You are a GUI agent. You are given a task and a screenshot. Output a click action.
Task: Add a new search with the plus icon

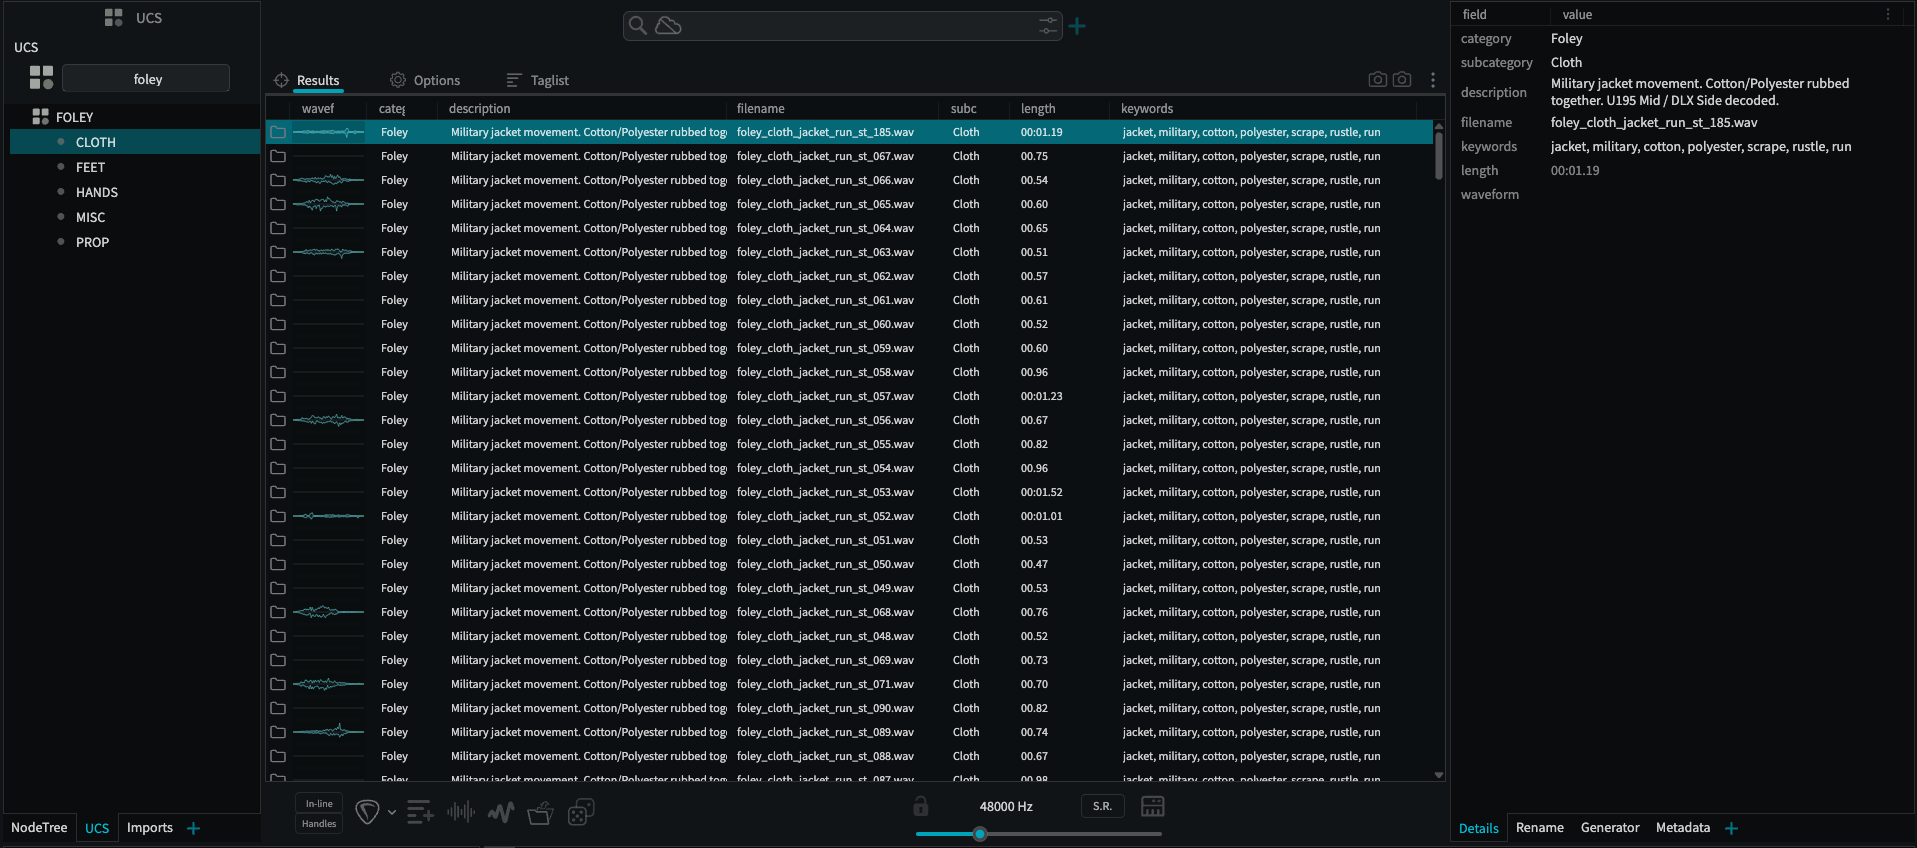[1077, 26]
